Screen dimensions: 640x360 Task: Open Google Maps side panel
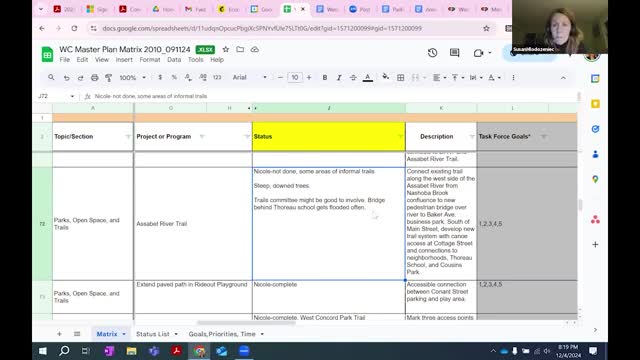click(595, 179)
